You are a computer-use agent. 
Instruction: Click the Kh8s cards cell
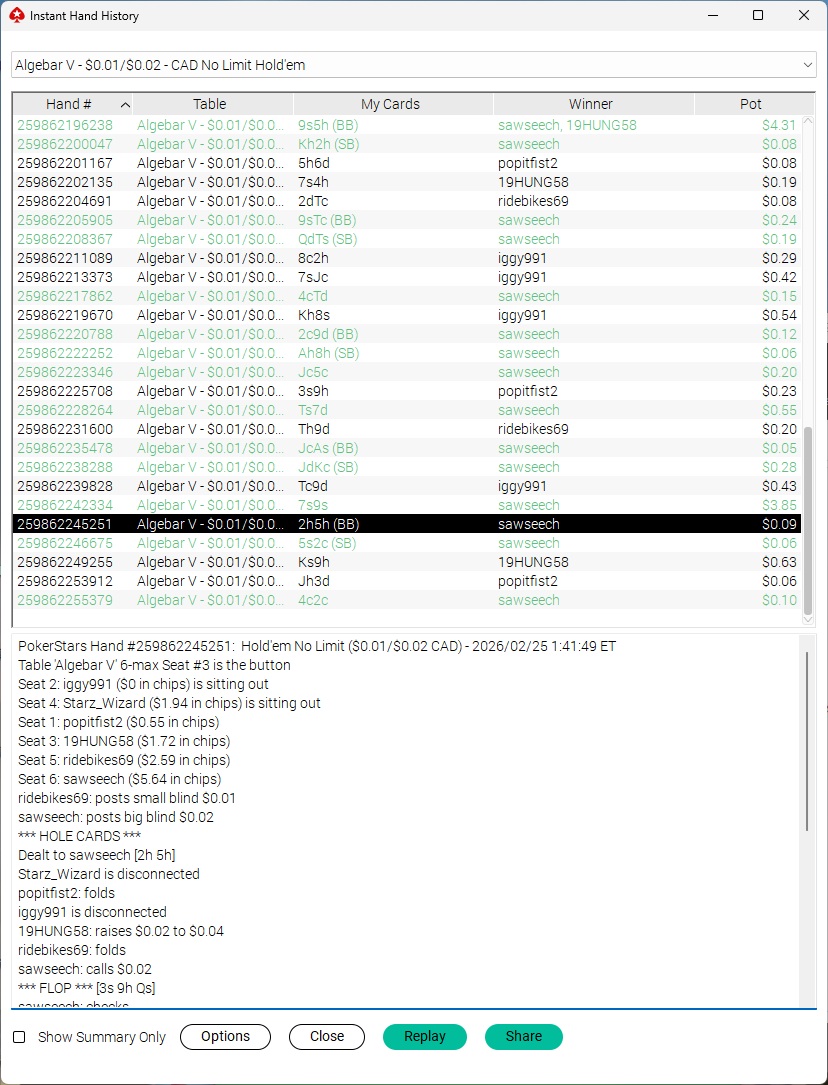(314, 316)
